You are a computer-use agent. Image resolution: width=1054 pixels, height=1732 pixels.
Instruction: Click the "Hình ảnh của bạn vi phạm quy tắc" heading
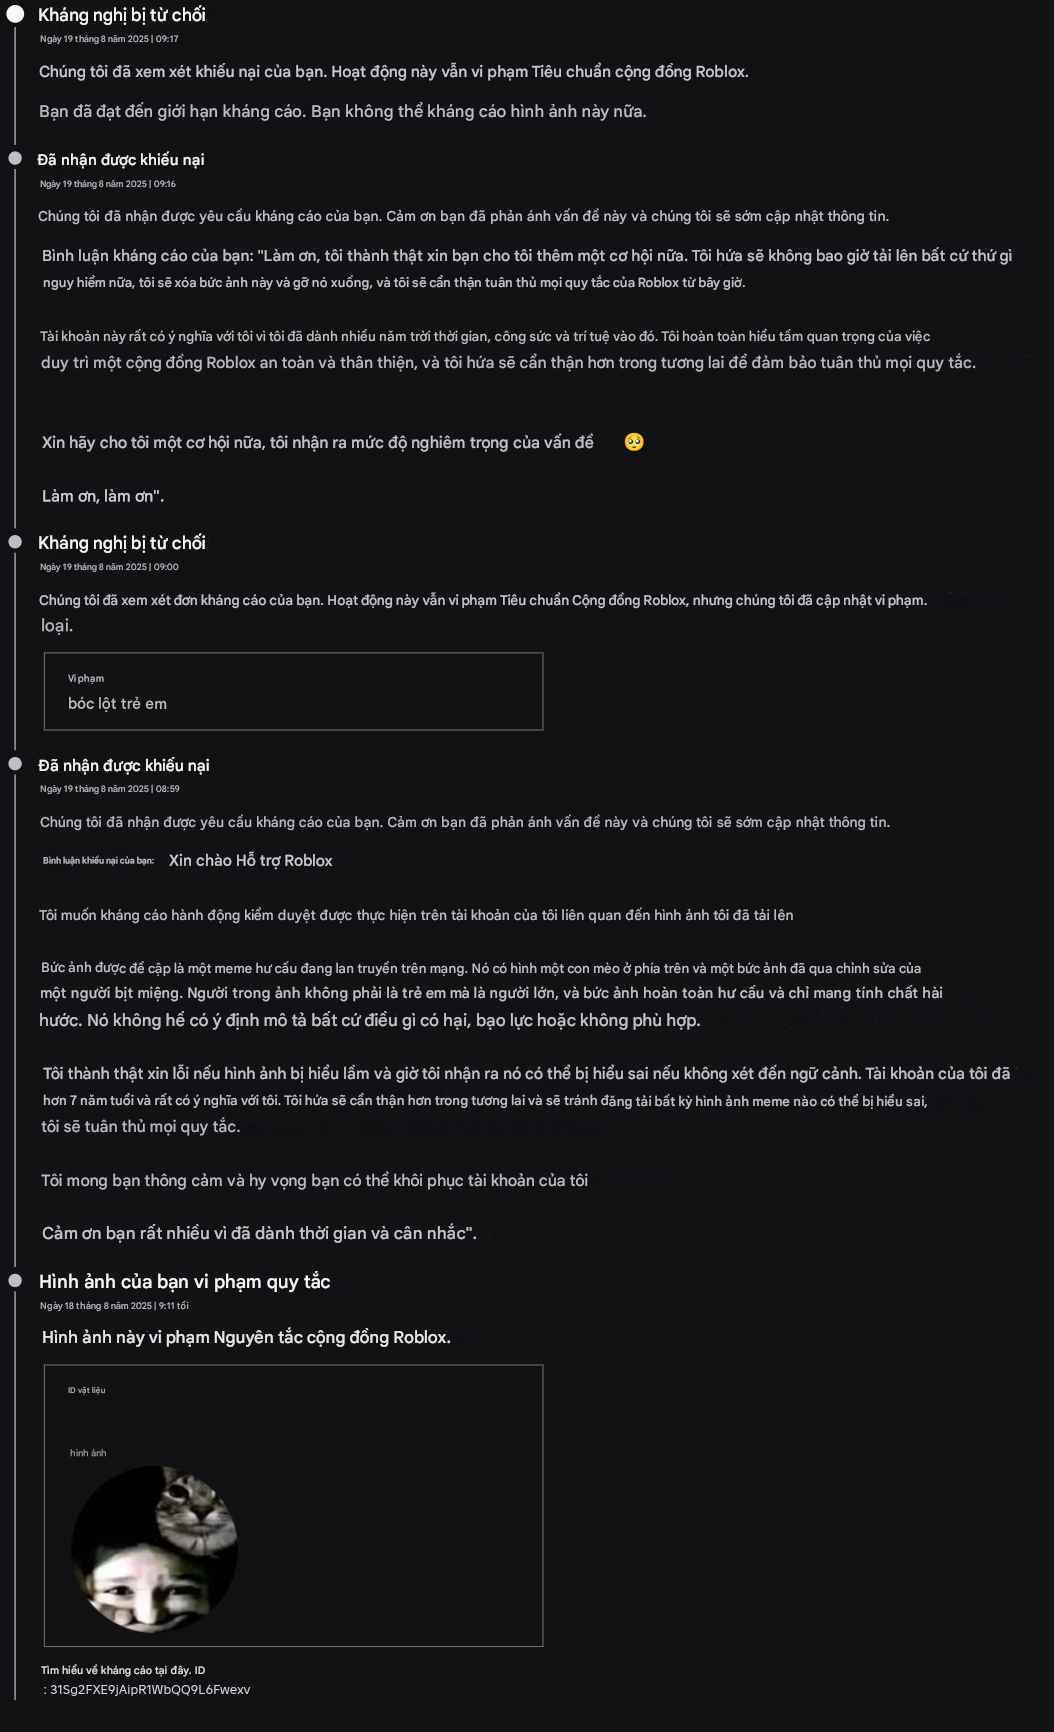pos(184,1282)
